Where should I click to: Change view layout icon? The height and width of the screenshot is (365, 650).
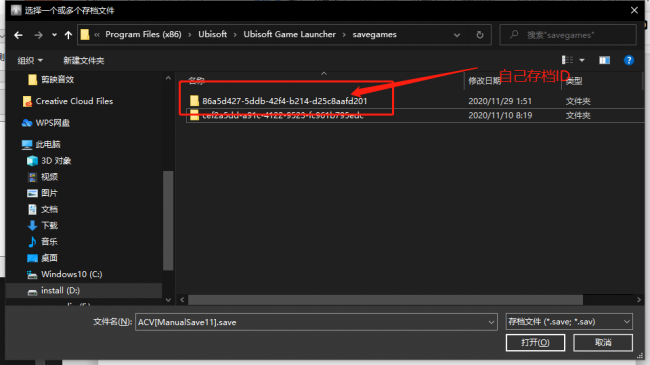click(567, 60)
